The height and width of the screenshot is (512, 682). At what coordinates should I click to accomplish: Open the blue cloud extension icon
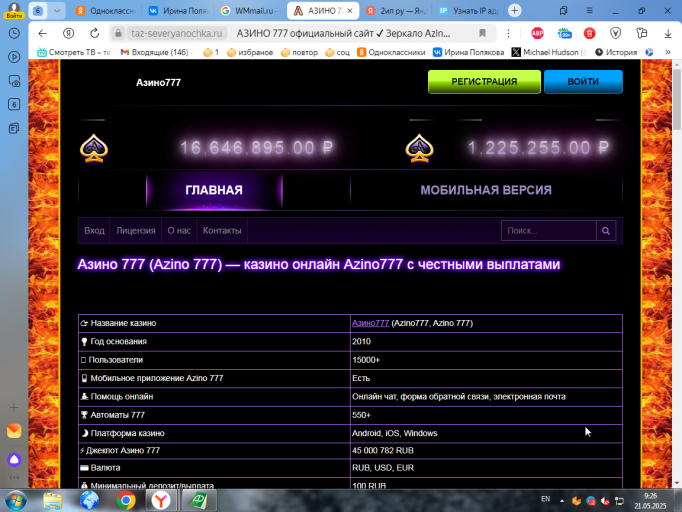coord(564,33)
